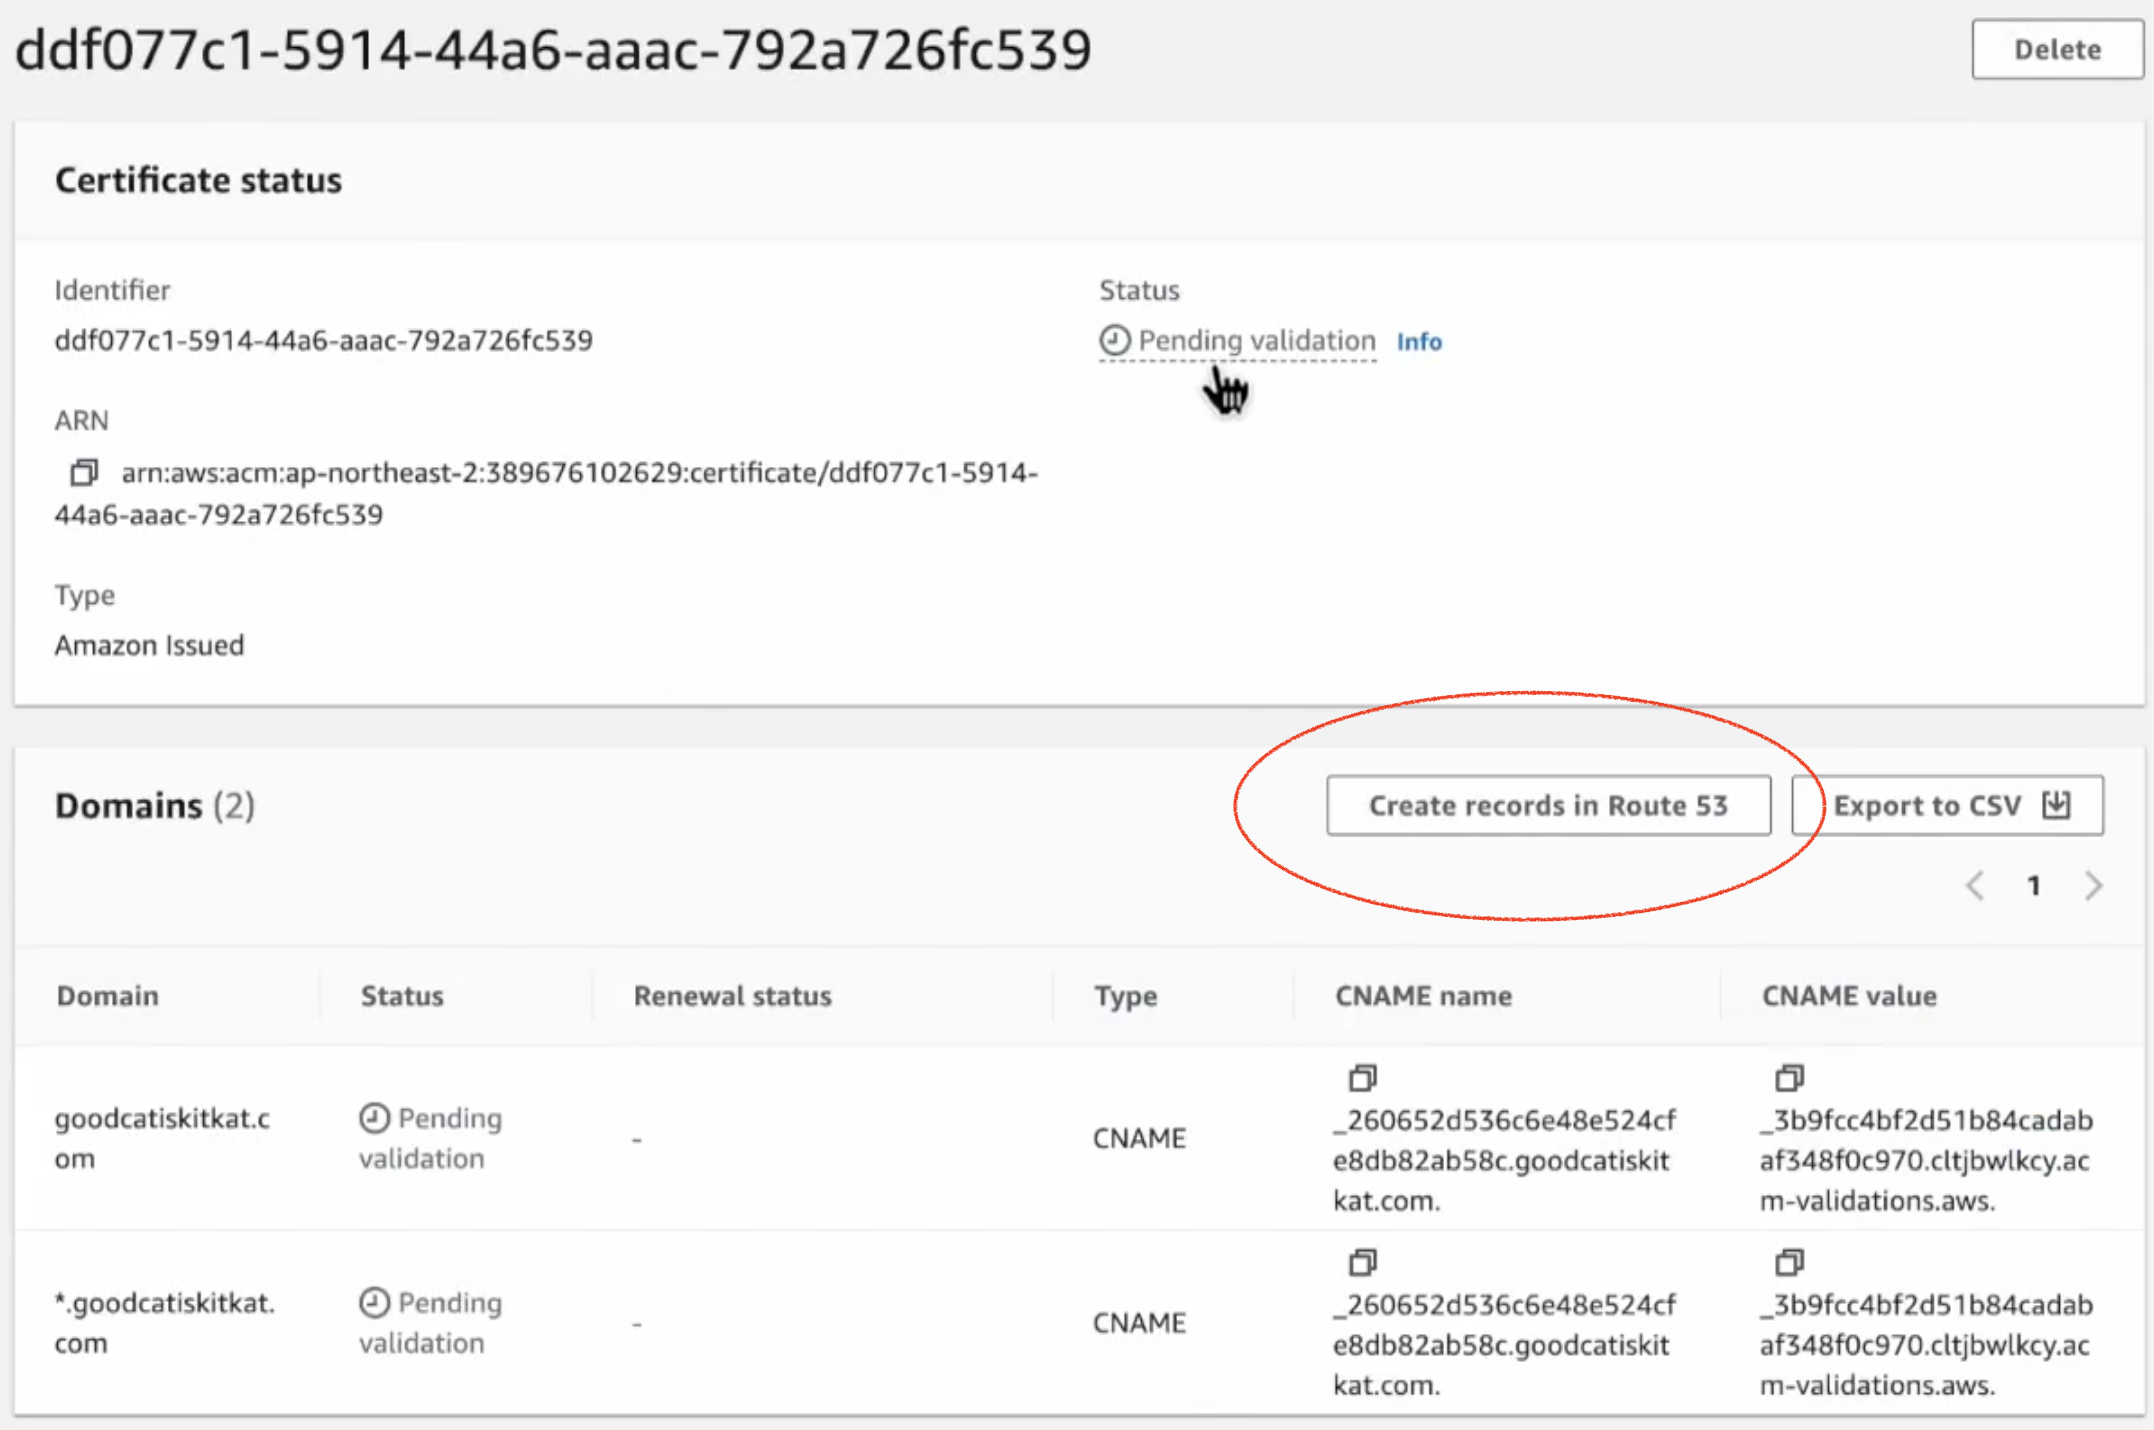Click pending clock icon in wildcard domain row

pos(374,1303)
